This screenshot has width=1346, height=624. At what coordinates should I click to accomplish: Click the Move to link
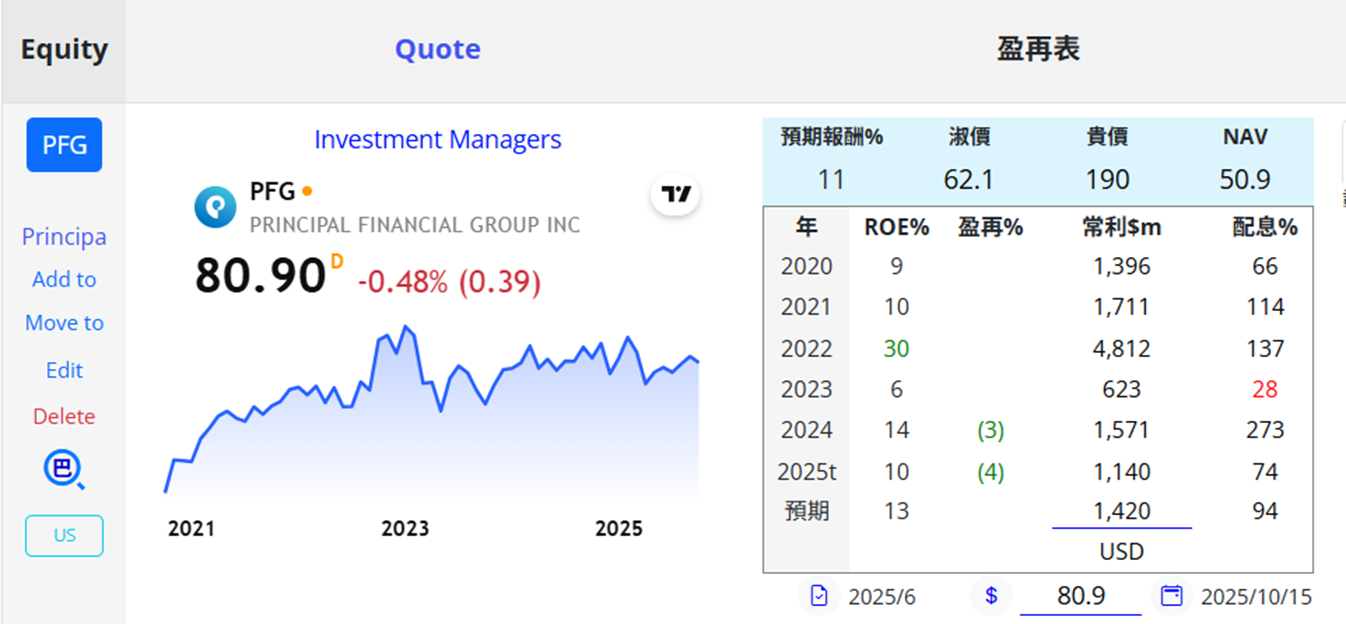pyautogui.click(x=64, y=323)
